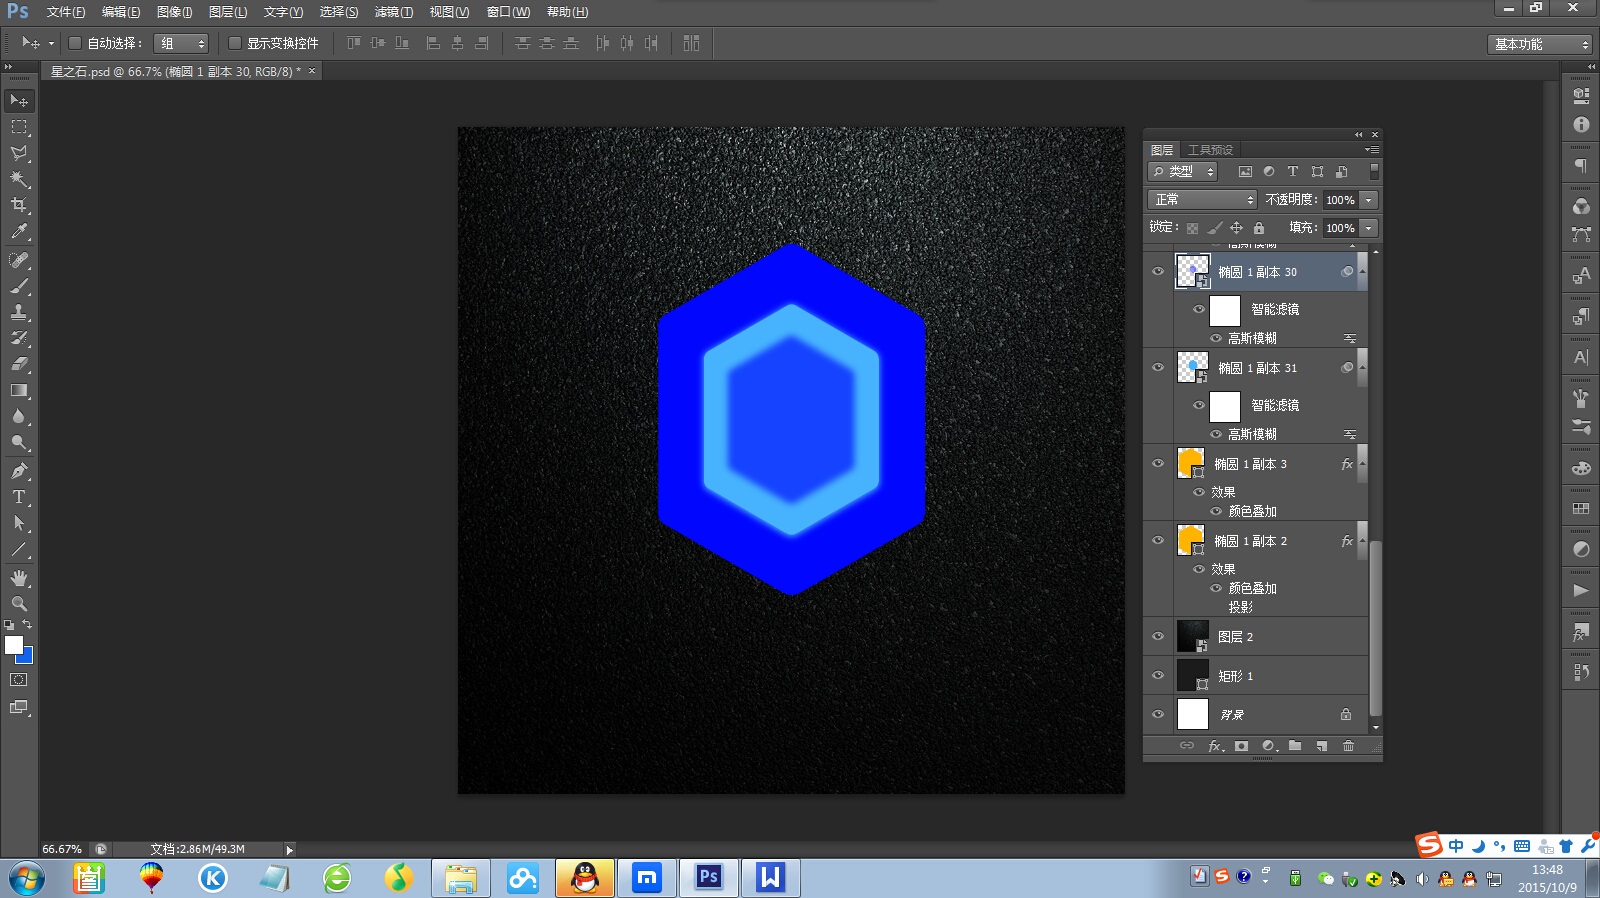Open the 不透明度 slider dropdown arrow
Screen dimensions: 1600x898
pyautogui.click(x=1369, y=200)
